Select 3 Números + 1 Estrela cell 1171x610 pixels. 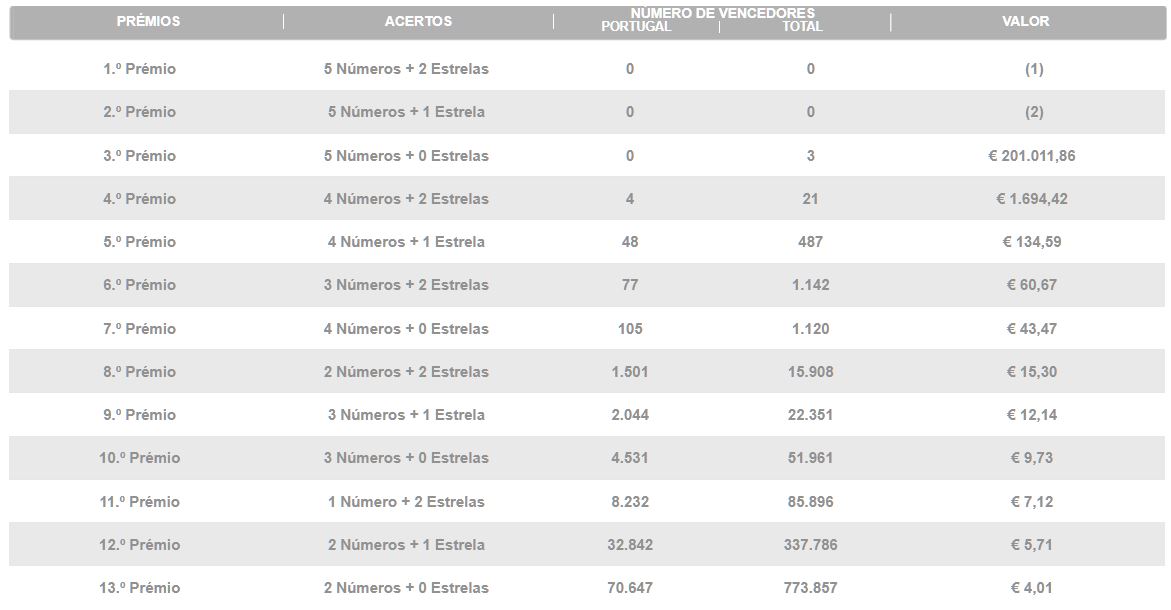406,414
